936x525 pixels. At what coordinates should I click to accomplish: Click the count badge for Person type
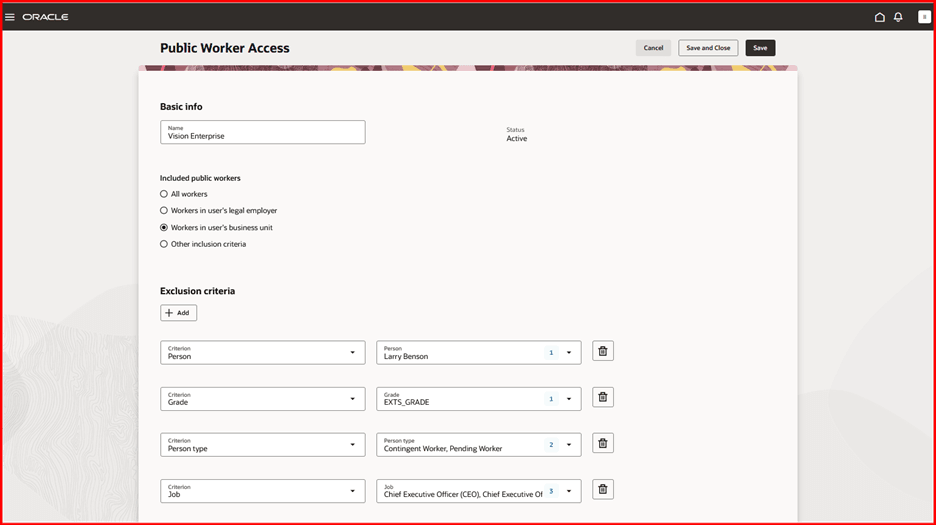pos(551,445)
